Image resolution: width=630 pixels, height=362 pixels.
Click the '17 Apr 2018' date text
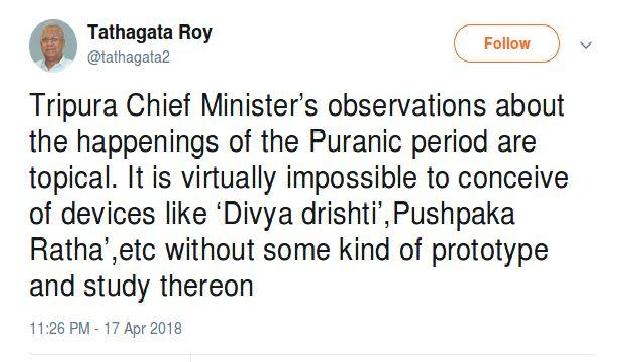pos(143,328)
